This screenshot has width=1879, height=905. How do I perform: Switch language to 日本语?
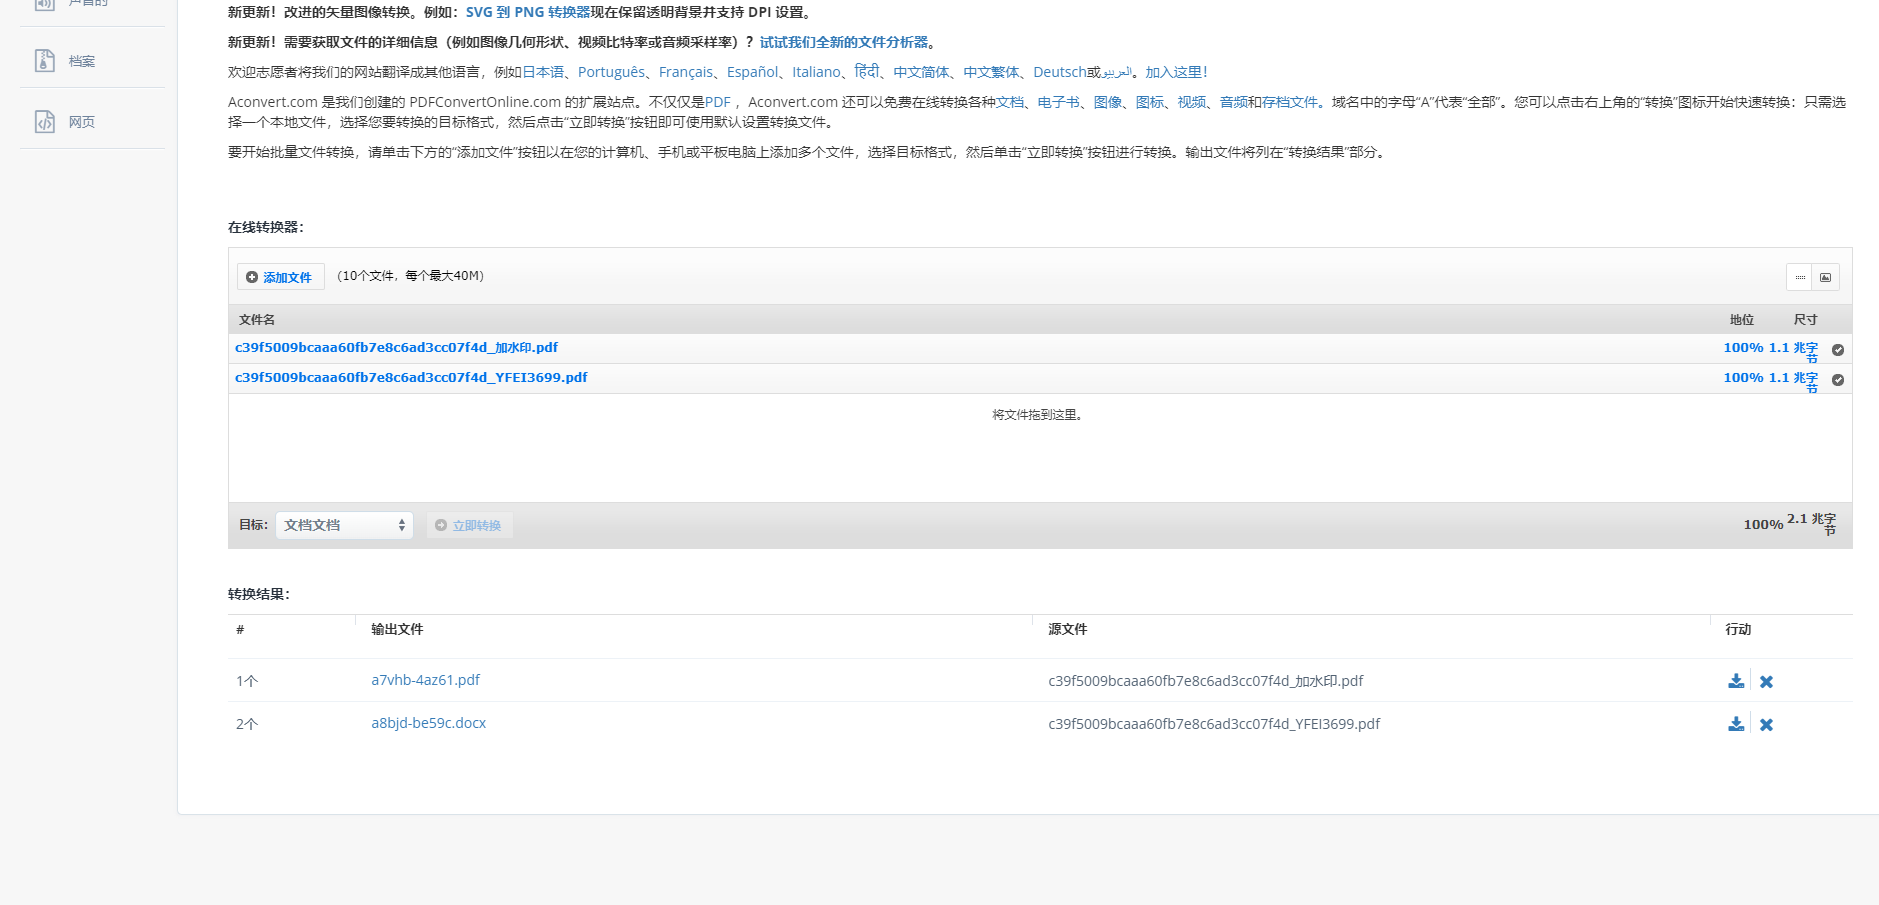(x=543, y=72)
